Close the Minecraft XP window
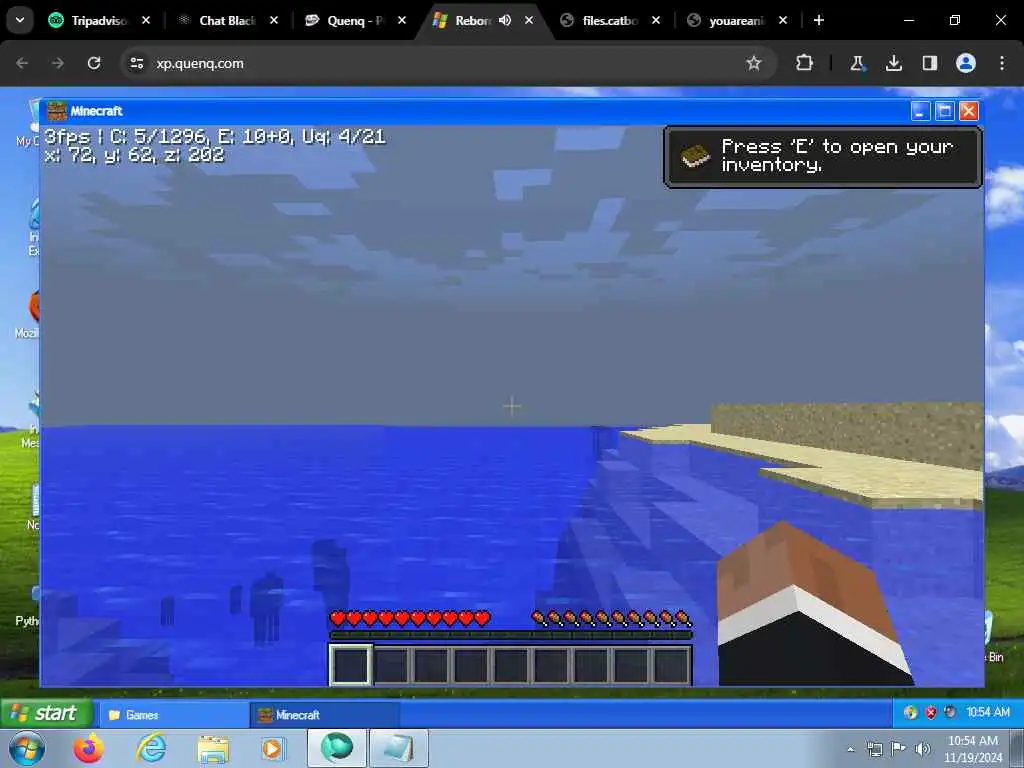1024x768 pixels. coord(968,111)
